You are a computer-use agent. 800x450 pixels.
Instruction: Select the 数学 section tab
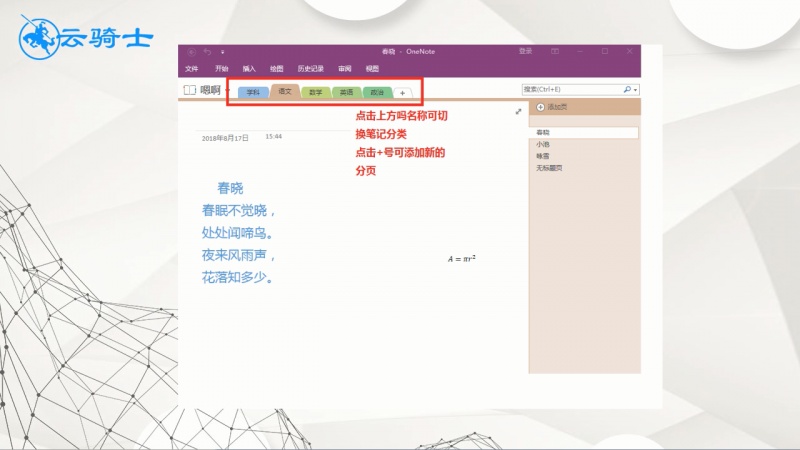coord(316,92)
